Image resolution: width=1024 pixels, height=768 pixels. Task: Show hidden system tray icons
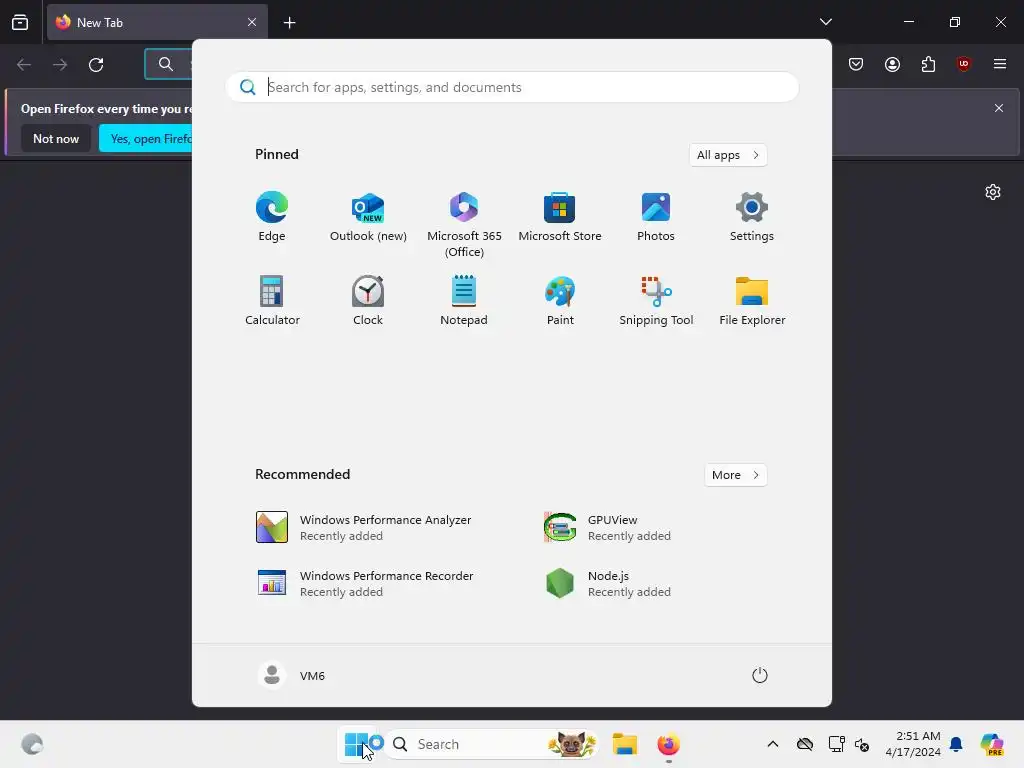coord(773,744)
